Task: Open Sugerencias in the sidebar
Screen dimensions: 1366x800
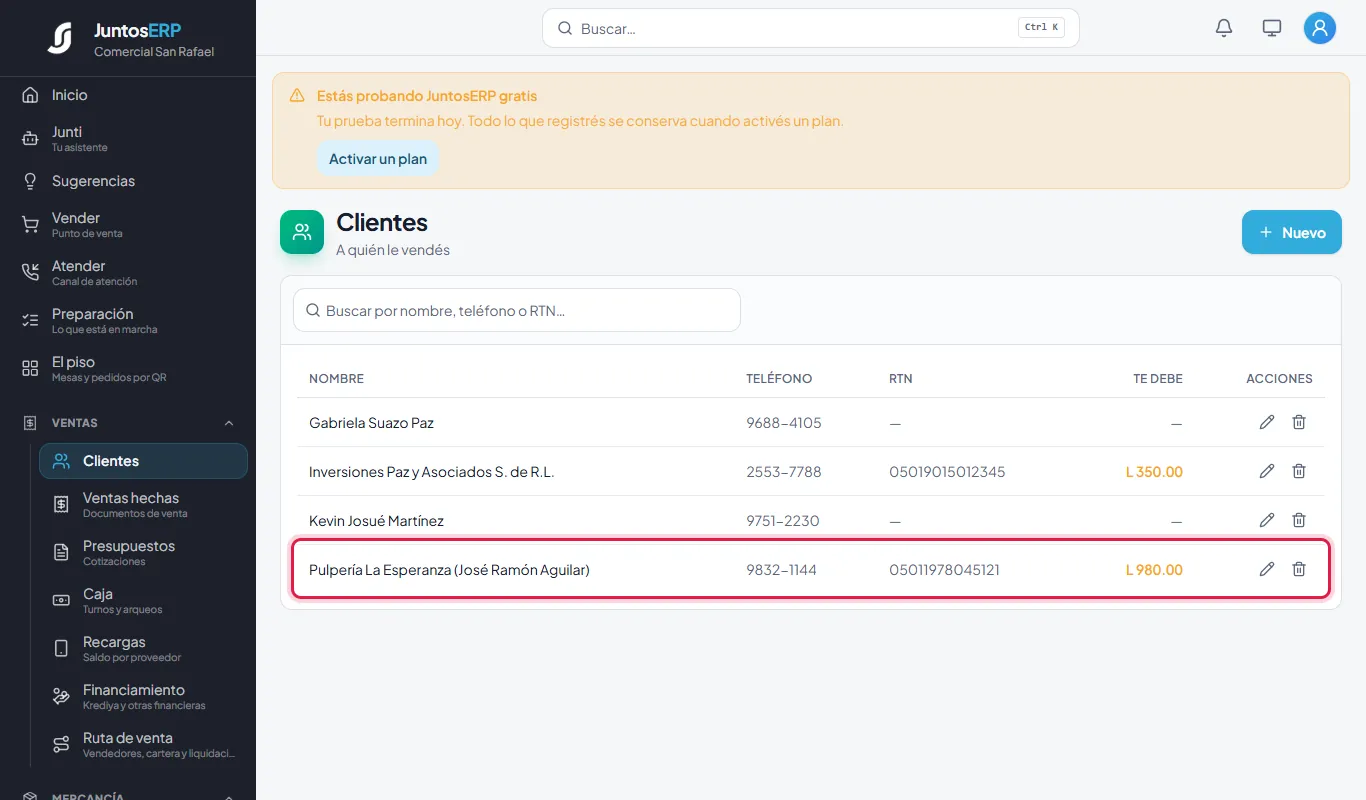Action: [128, 181]
